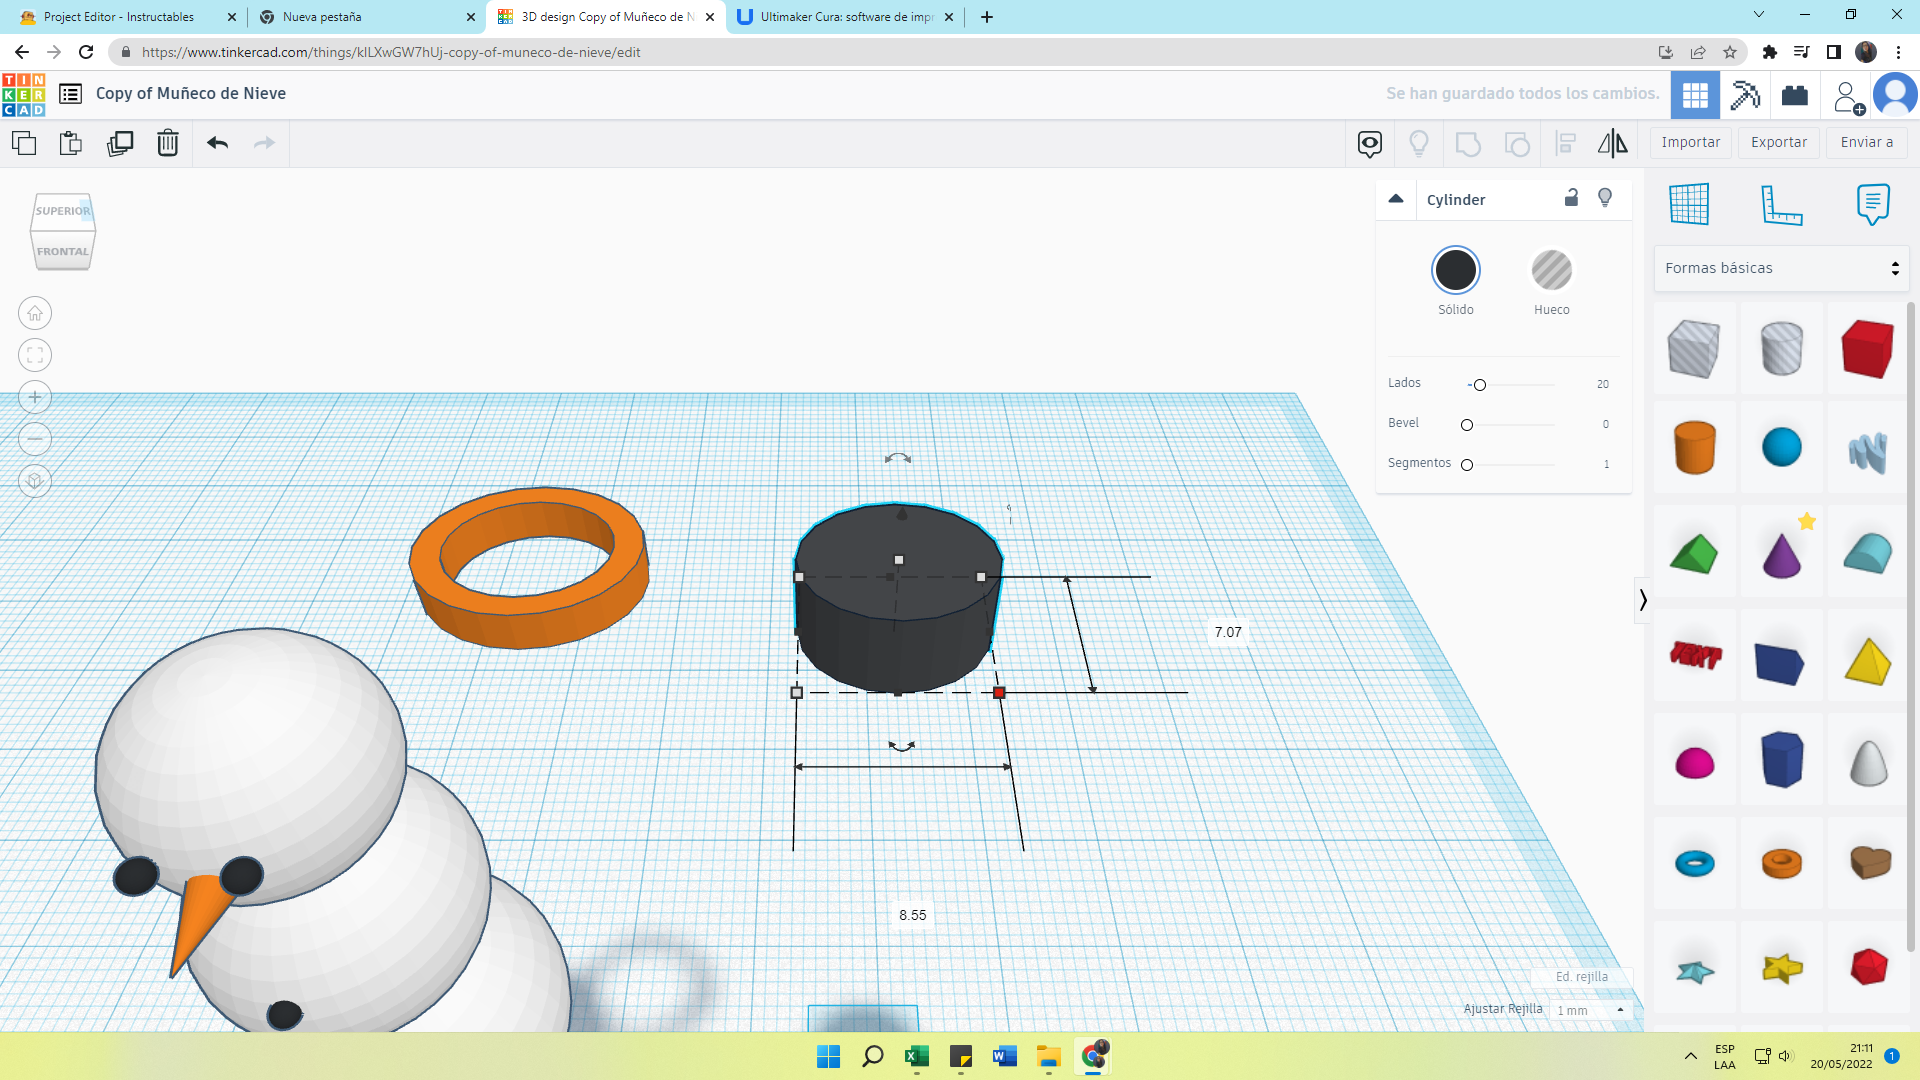Screen dimensions: 1920x1080
Task: Click the 8.55 dimension value
Action: [x=912, y=915]
